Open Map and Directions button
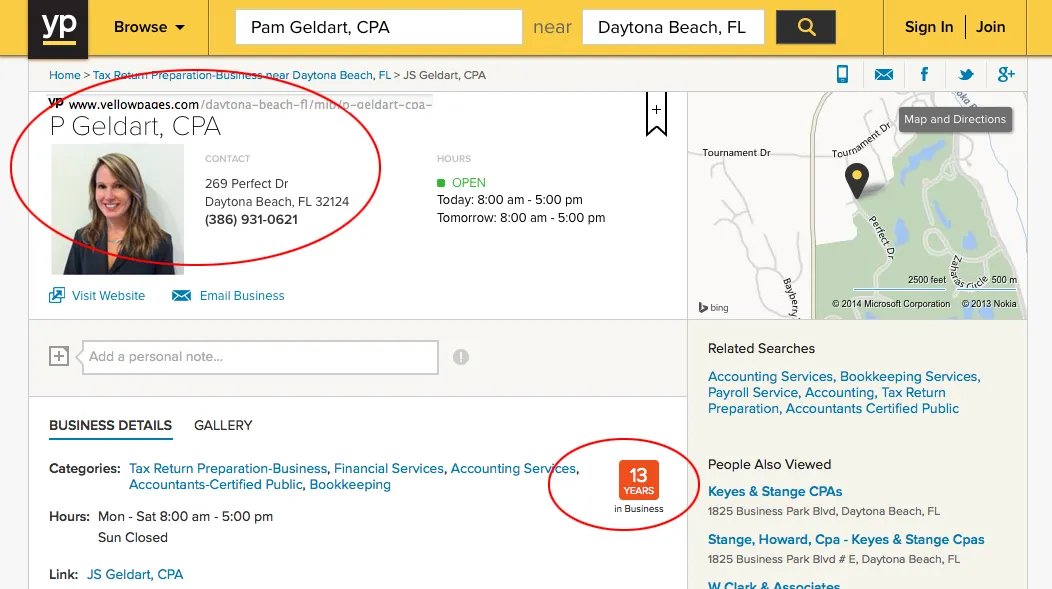The height and width of the screenshot is (589, 1052). tap(955, 119)
